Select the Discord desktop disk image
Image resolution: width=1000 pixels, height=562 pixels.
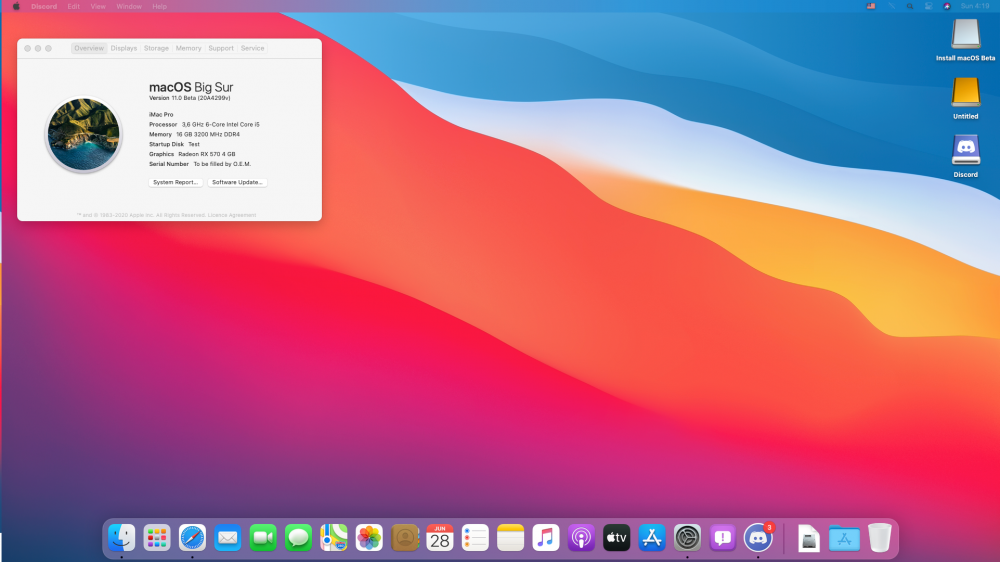click(966, 156)
